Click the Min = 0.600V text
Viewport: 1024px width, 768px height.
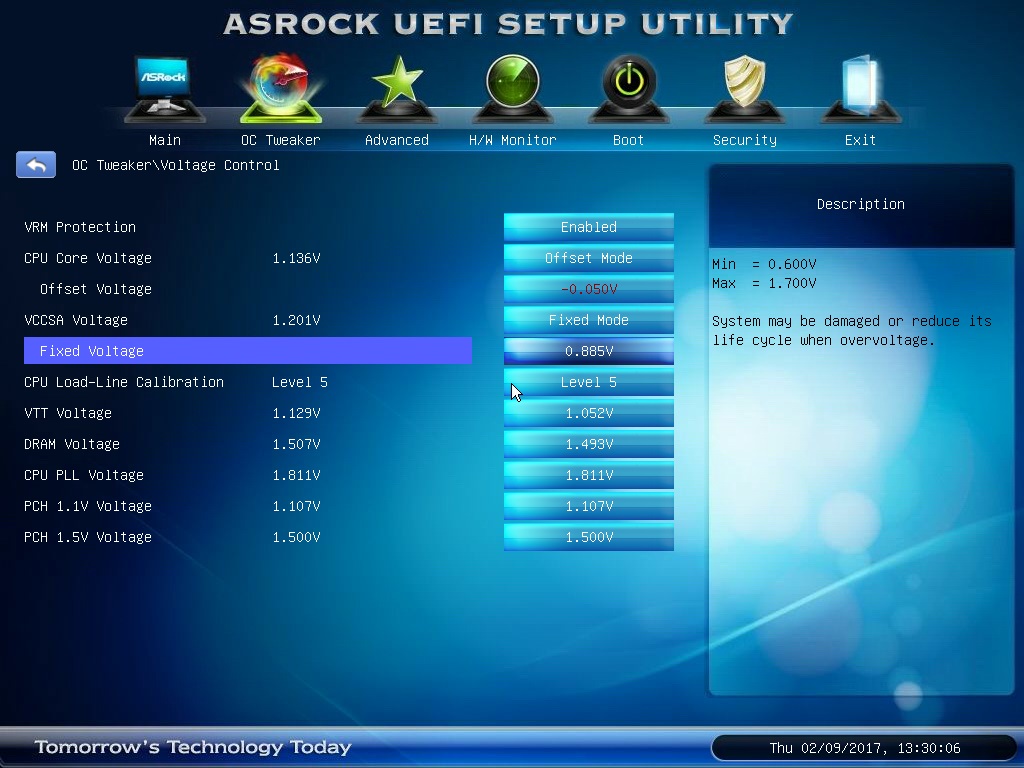coord(764,264)
